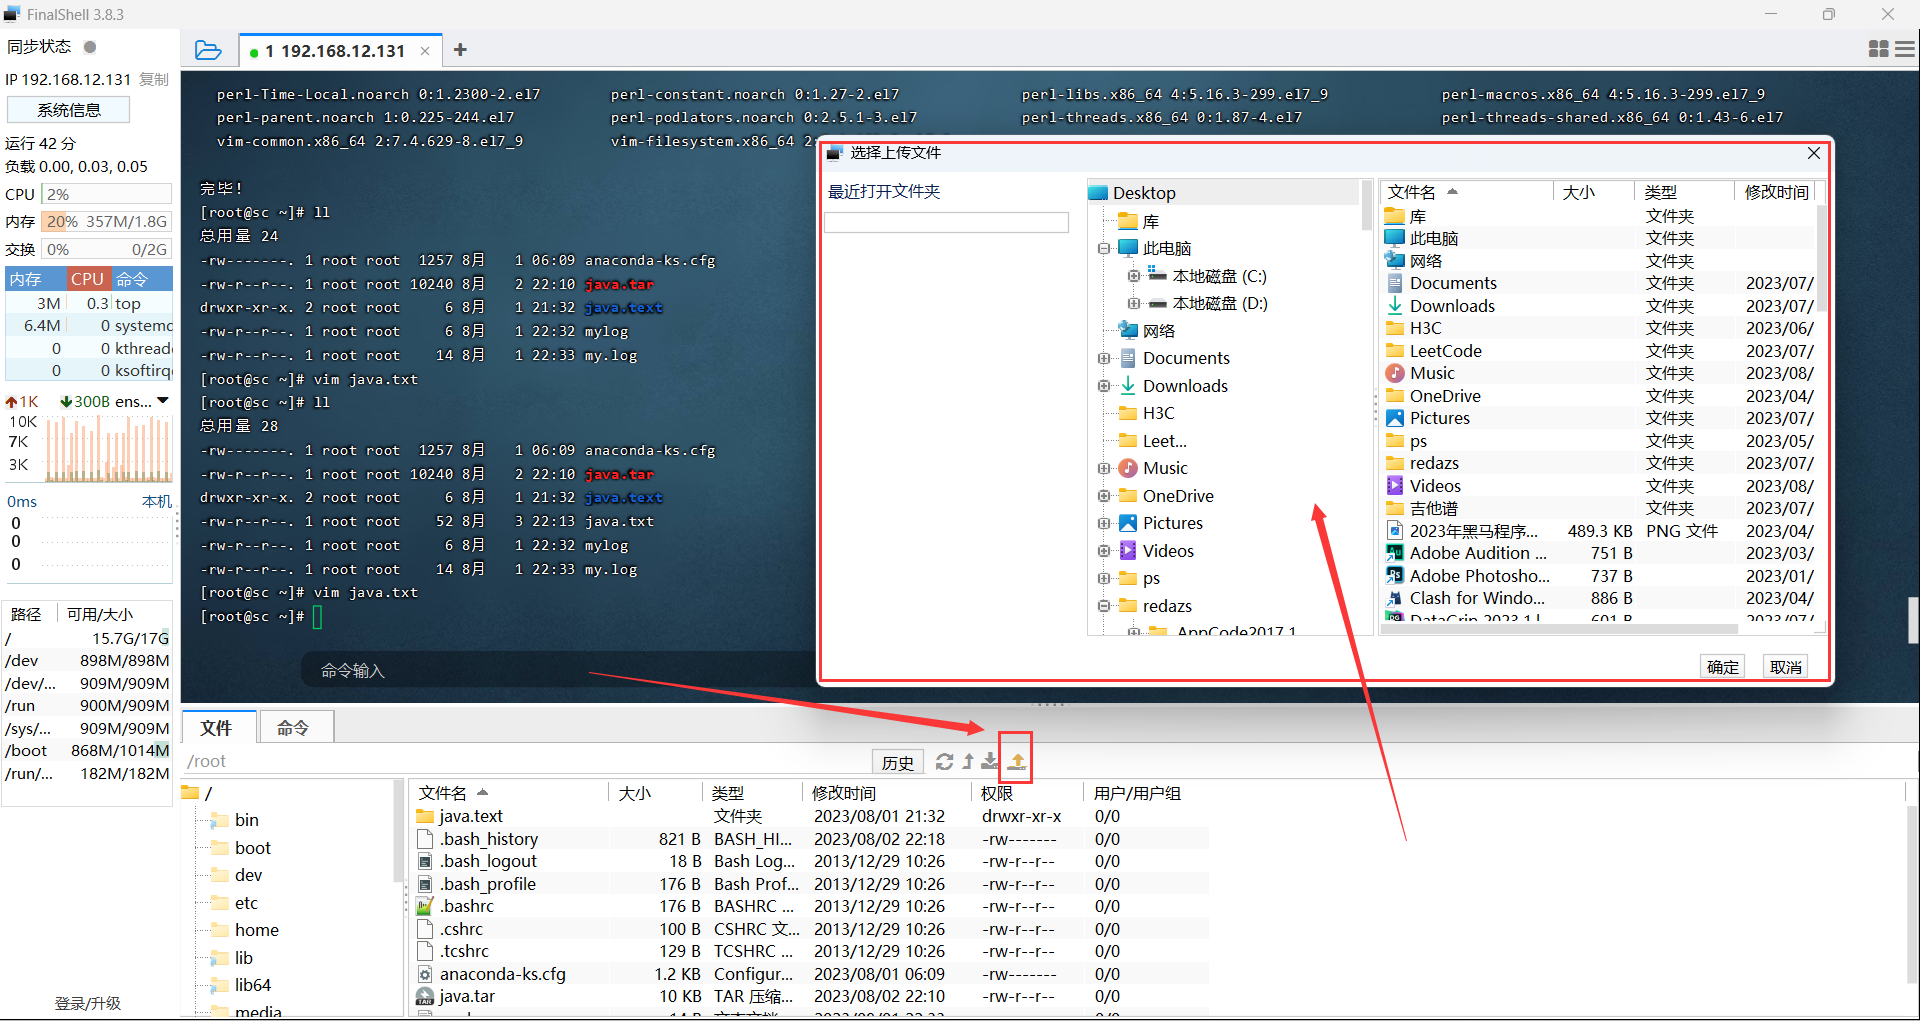The image size is (1920, 1021).
Task: Click the /boot disk usage row
Action: coord(88,751)
